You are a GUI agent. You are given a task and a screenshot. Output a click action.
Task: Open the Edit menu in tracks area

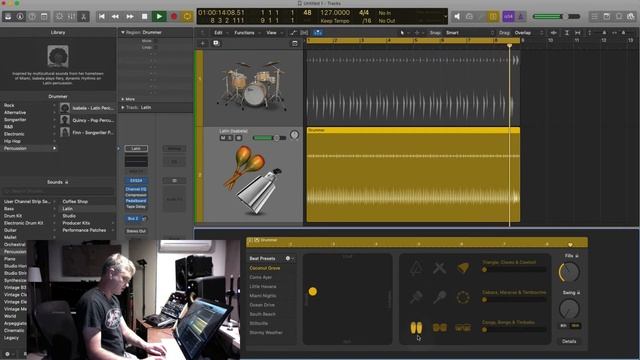(x=218, y=33)
